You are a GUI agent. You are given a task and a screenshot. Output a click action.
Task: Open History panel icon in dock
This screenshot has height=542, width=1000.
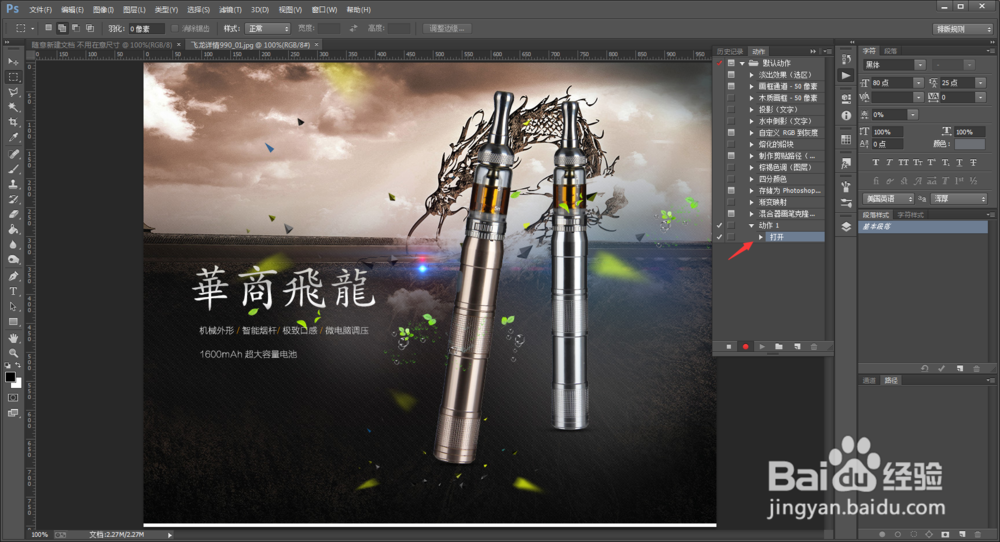coord(846,59)
